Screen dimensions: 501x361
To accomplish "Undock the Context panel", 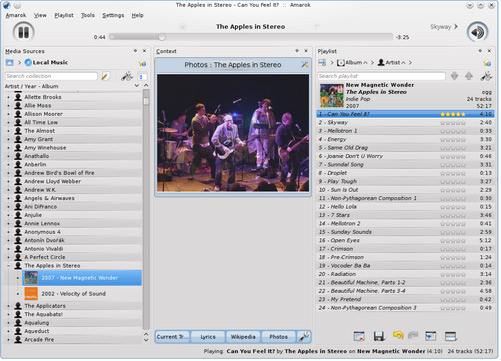I will click(297, 51).
